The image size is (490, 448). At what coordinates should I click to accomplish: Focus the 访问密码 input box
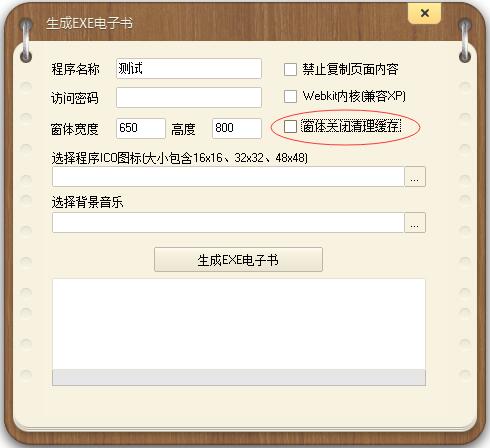(189, 97)
